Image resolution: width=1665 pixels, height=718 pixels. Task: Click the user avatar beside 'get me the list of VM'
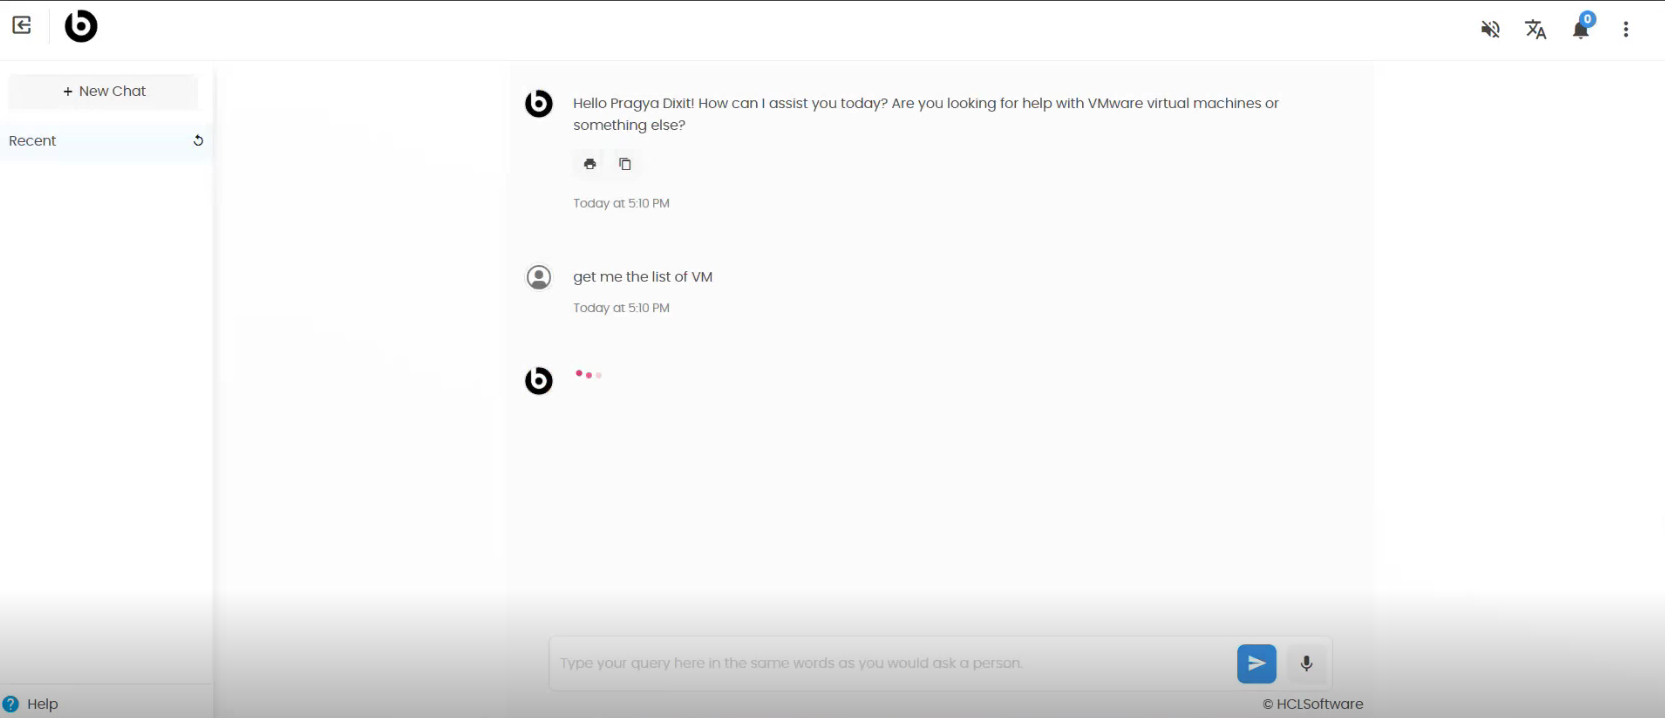point(539,277)
